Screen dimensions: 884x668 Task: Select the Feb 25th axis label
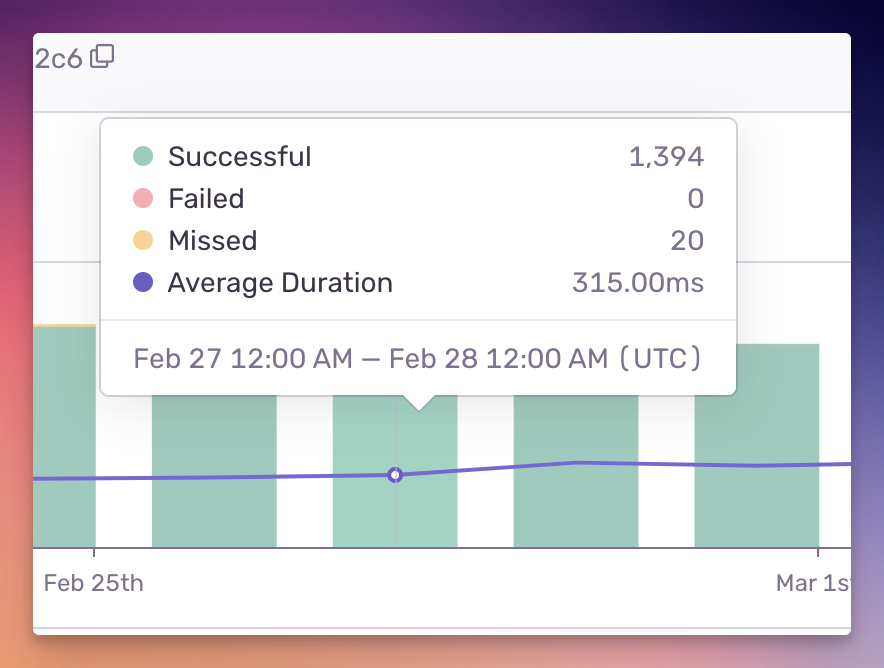[x=93, y=583]
